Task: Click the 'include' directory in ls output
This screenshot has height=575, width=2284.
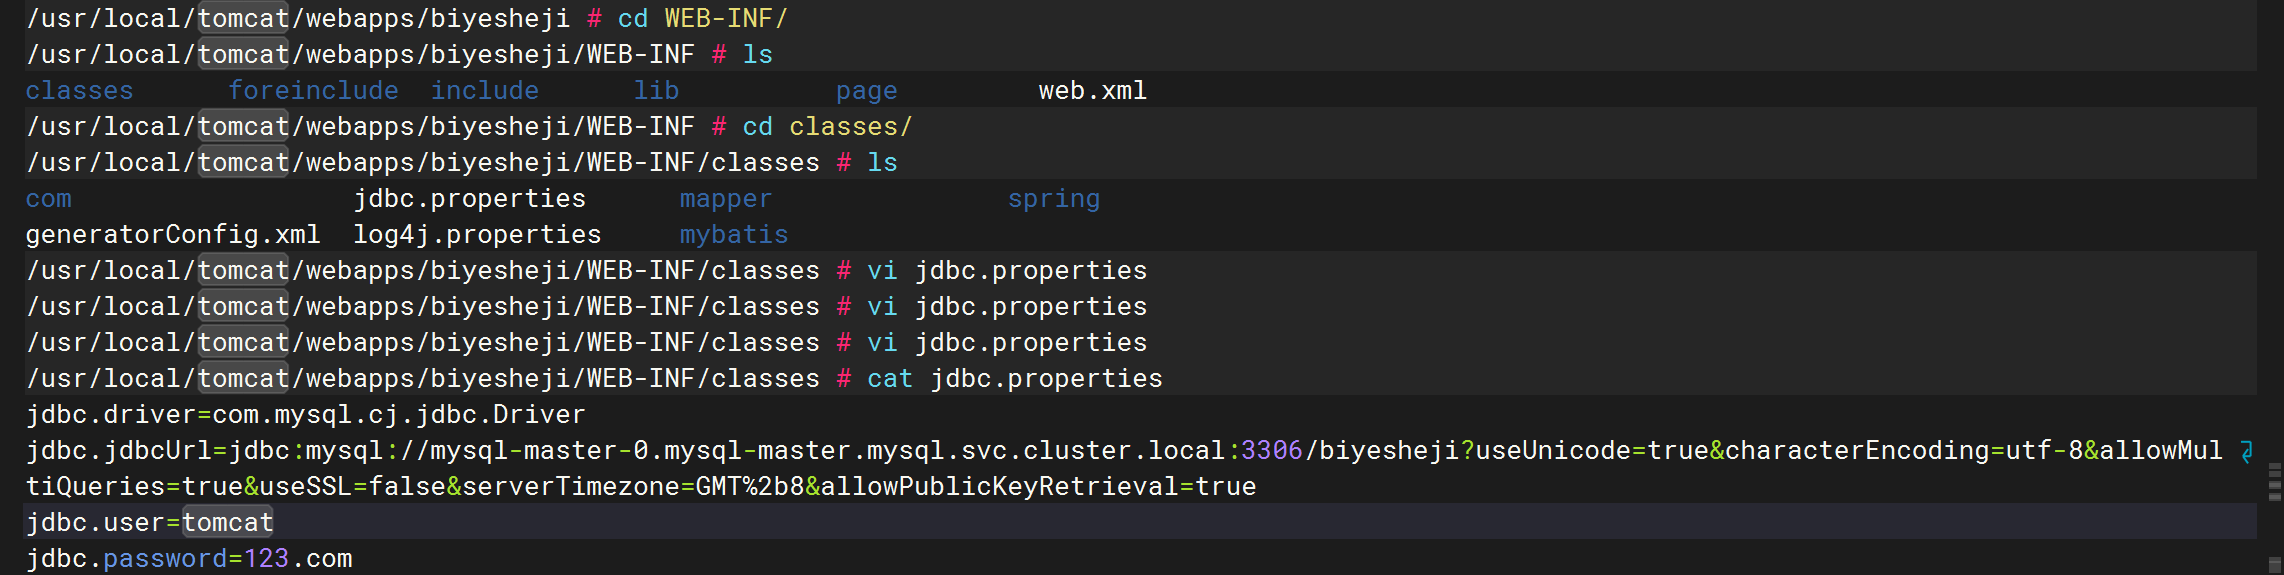Action: coord(485,91)
